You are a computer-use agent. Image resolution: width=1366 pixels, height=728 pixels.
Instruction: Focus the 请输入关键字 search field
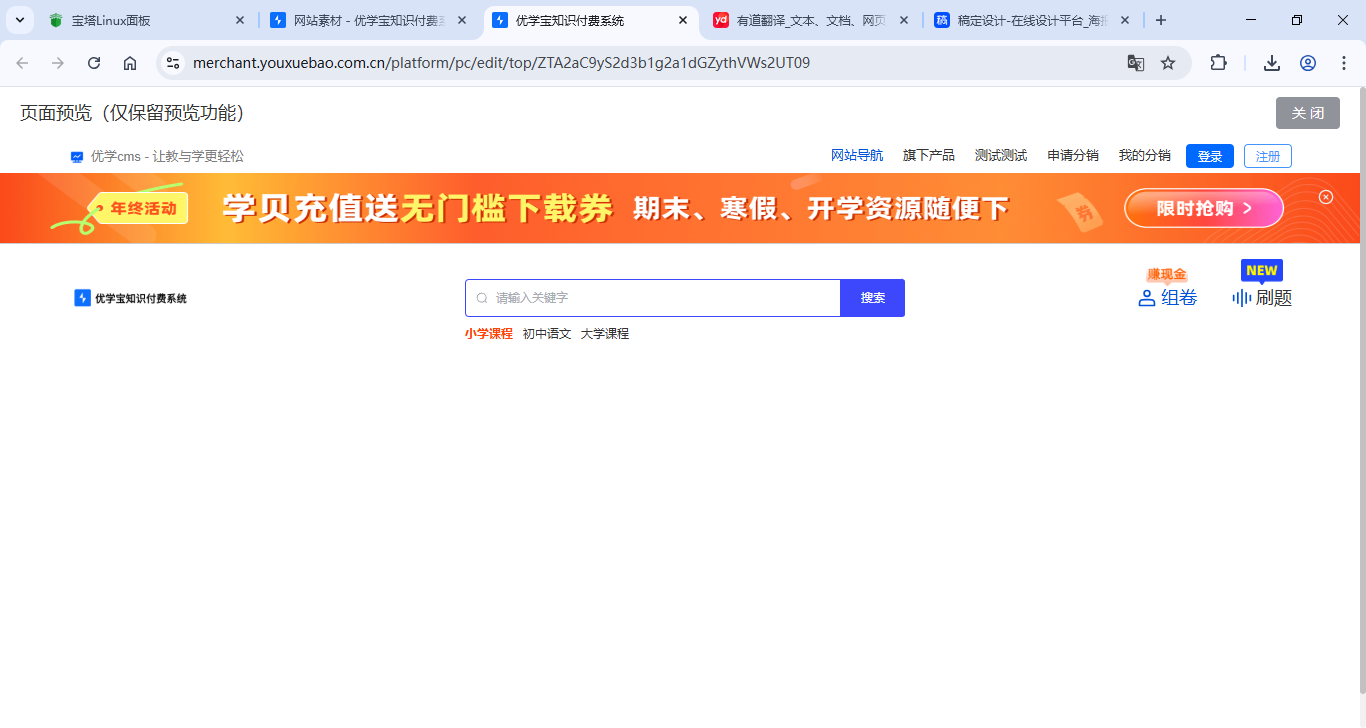(660, 298)
